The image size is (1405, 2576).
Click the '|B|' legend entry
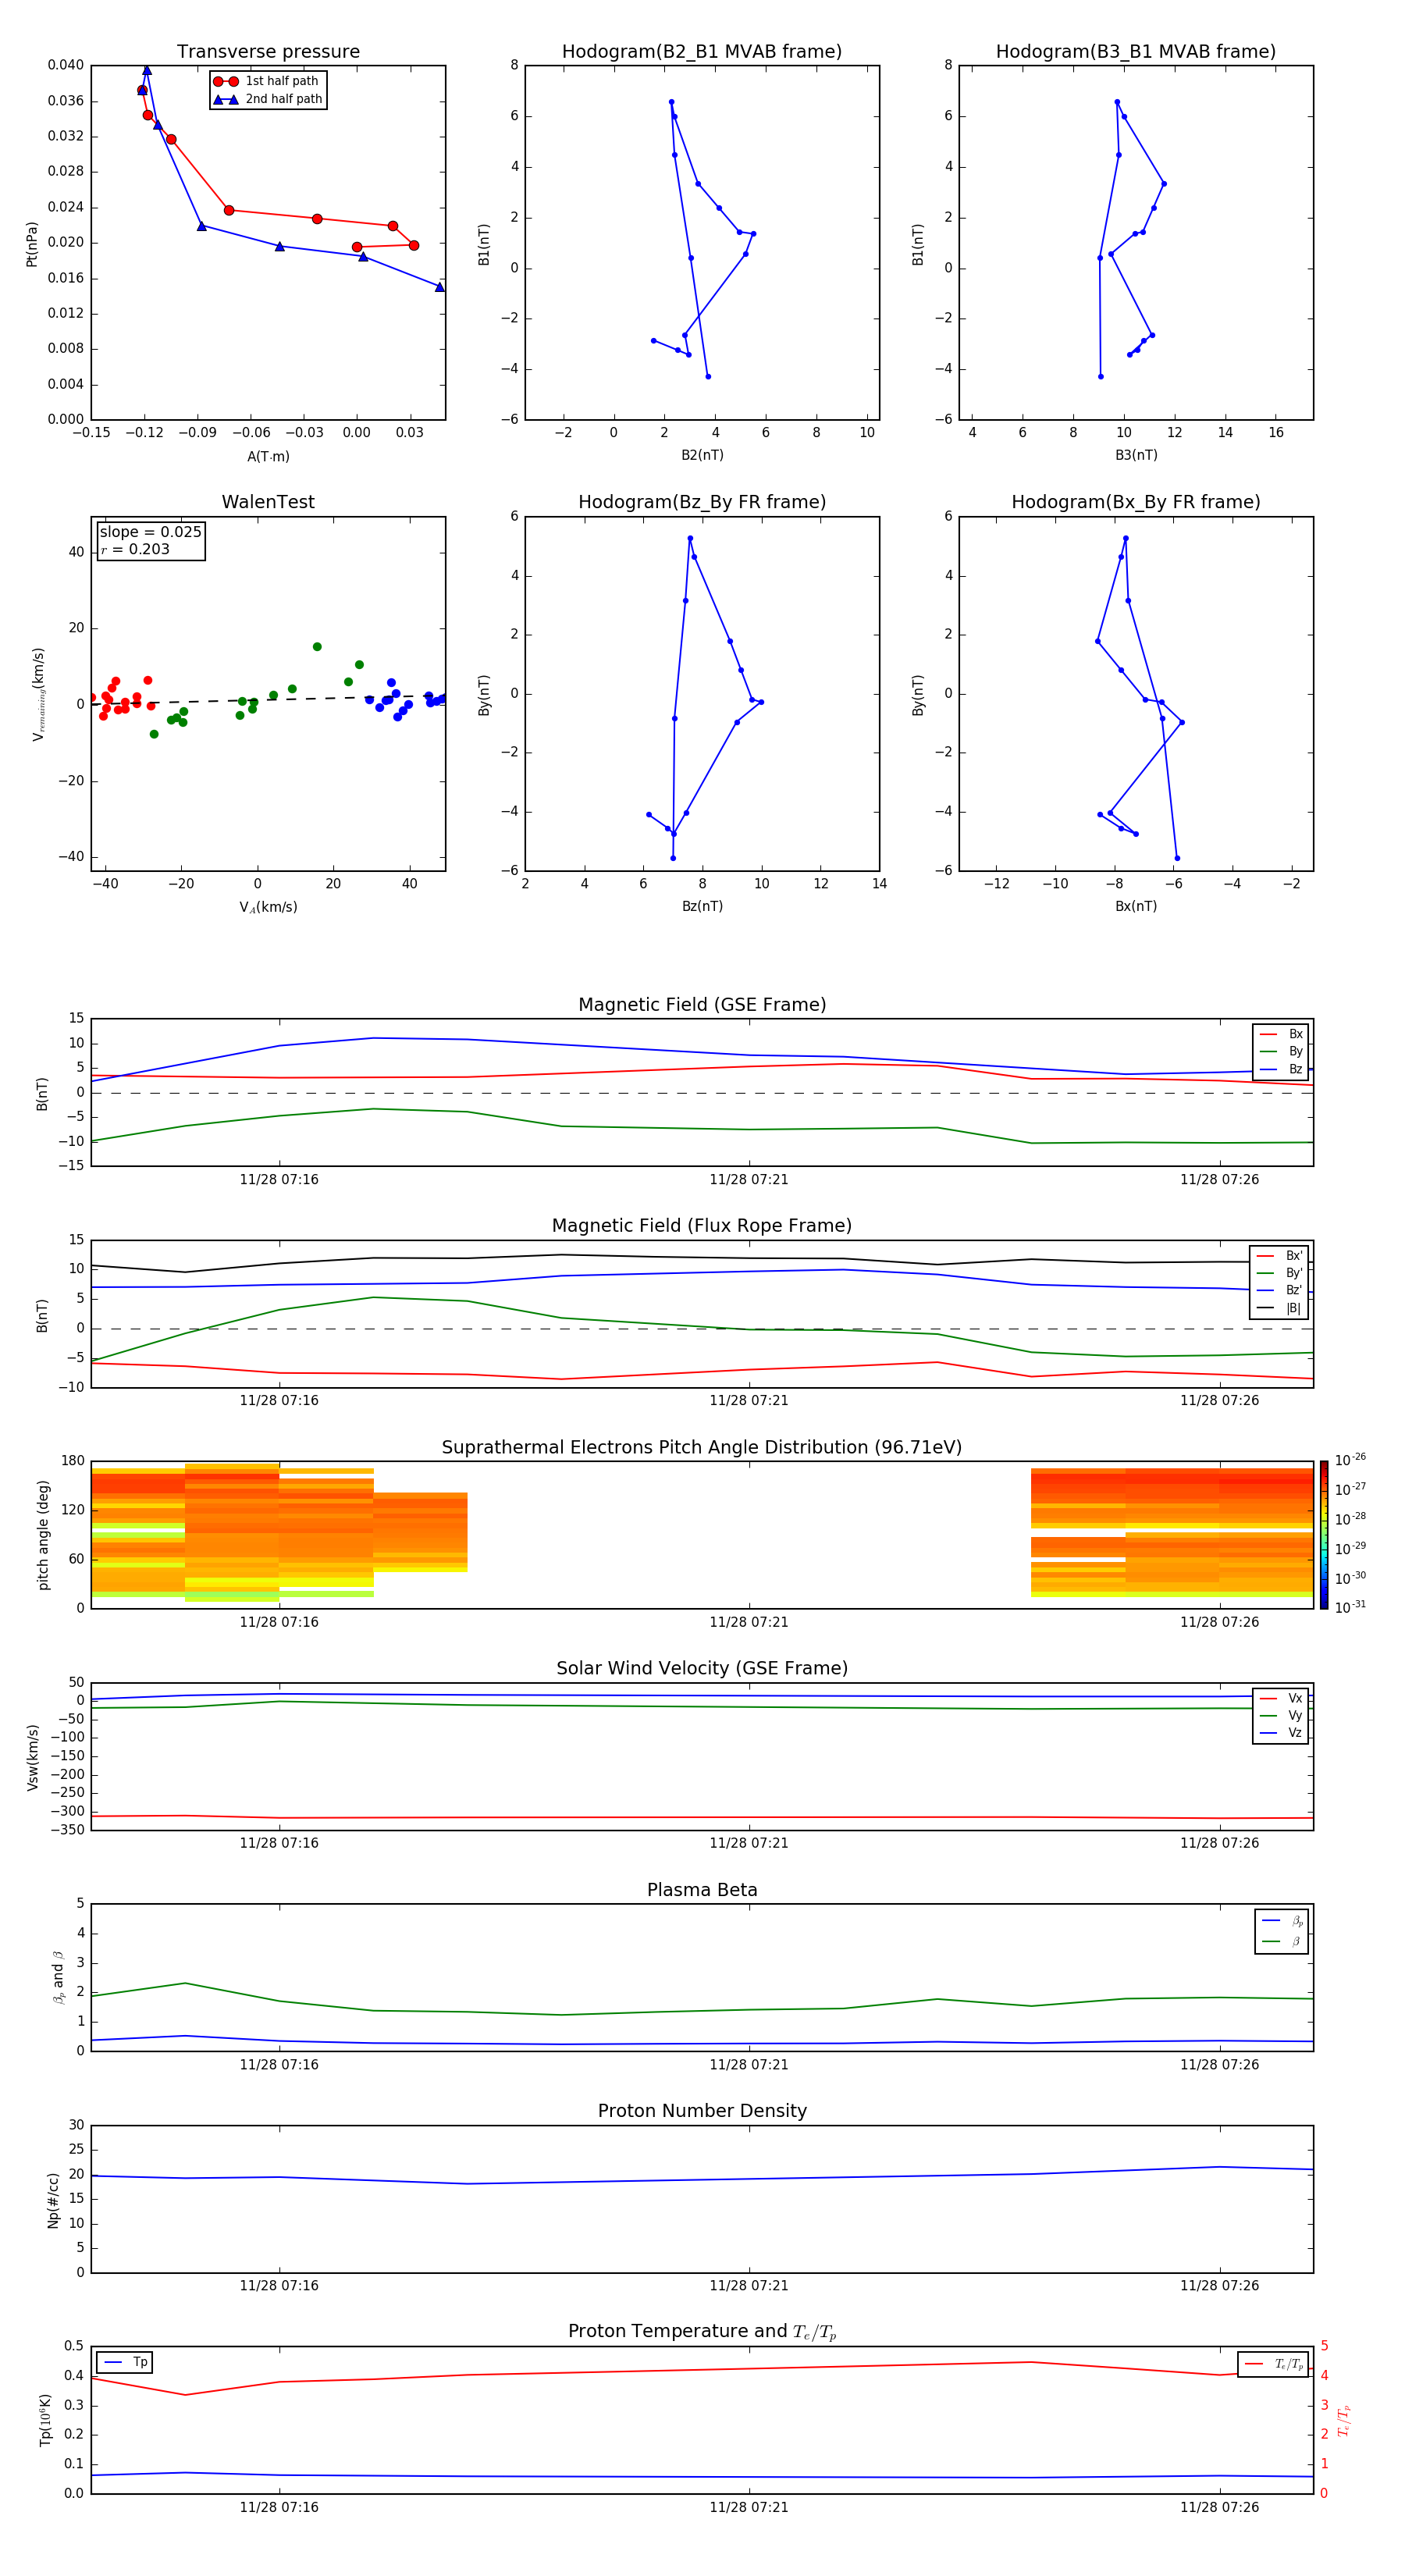point(1279,1308)
